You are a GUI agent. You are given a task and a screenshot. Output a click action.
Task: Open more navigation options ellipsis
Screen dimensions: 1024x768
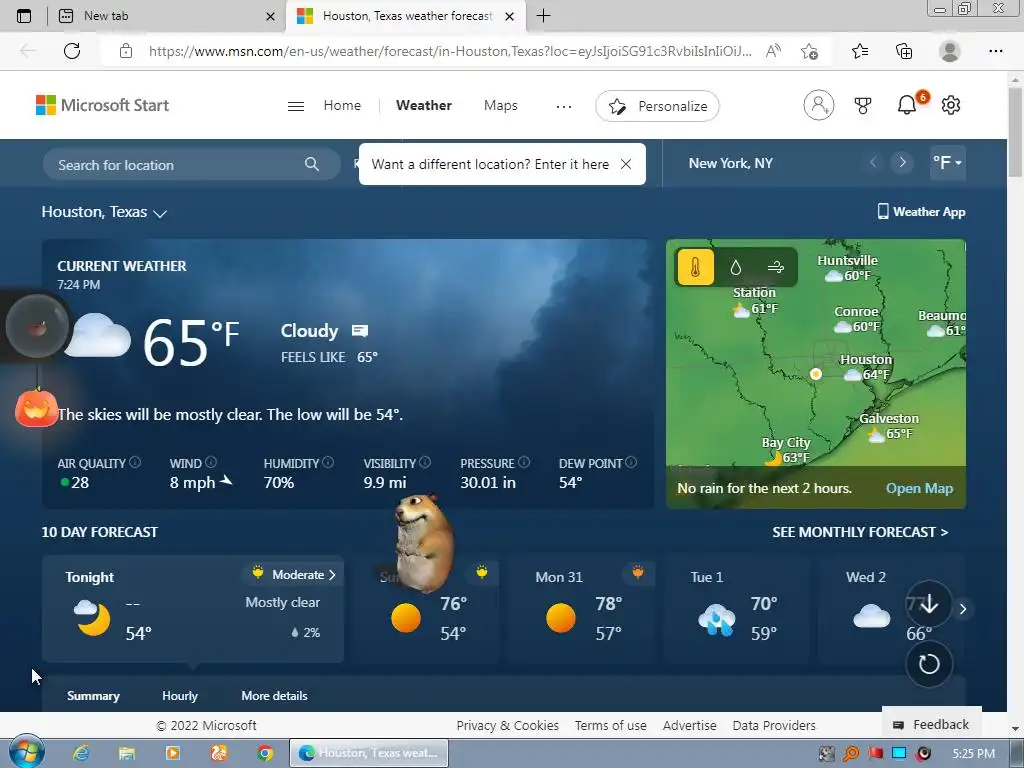(x=564, y=106)
